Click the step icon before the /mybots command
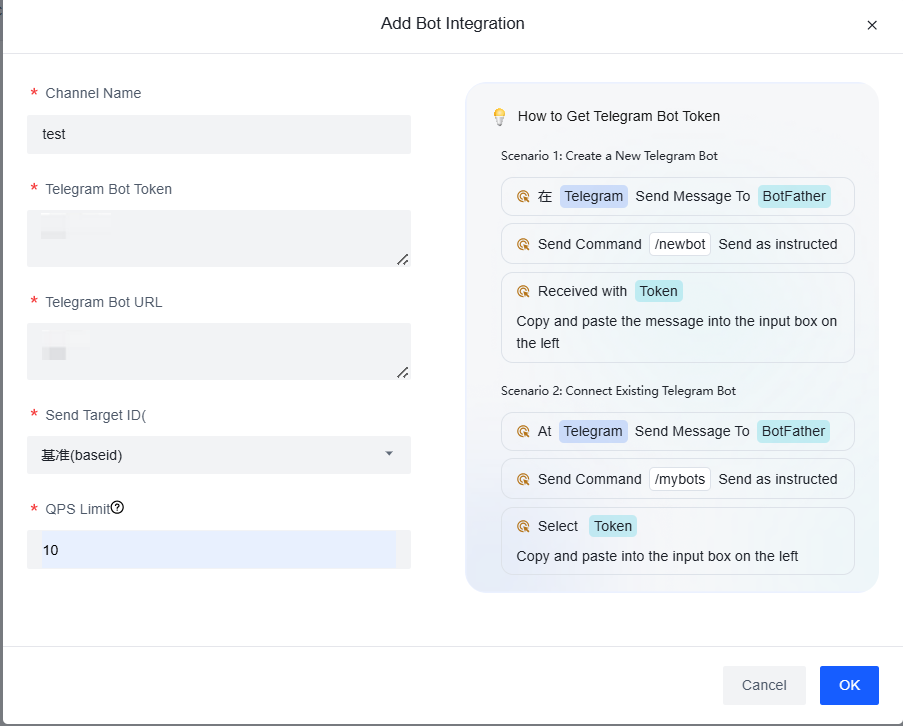Image resolution: width=903 pixels, height=726 pixels. 522,479
